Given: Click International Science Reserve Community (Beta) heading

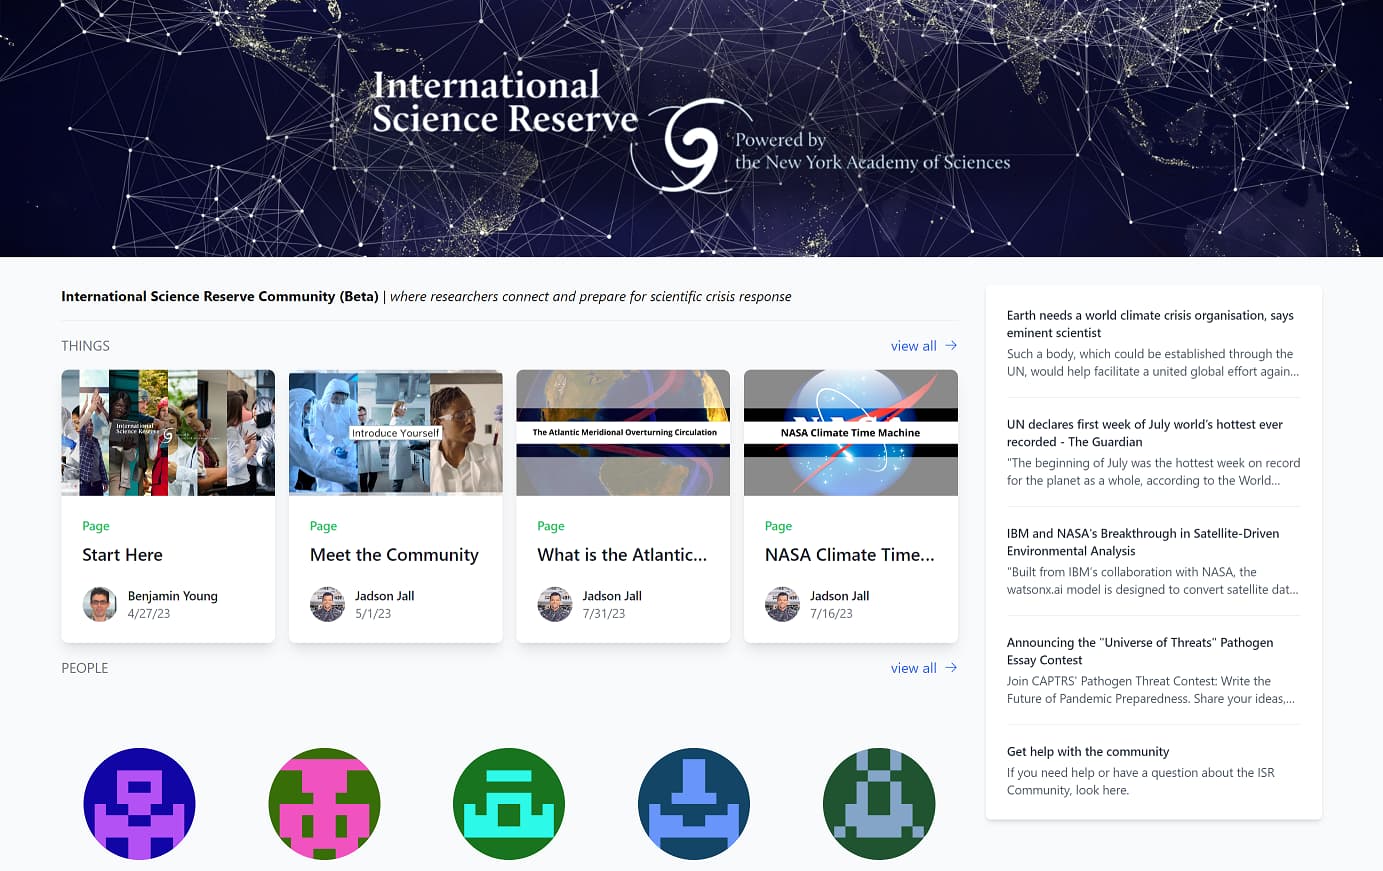Looking at the screenshot, I should coord(220,296).
